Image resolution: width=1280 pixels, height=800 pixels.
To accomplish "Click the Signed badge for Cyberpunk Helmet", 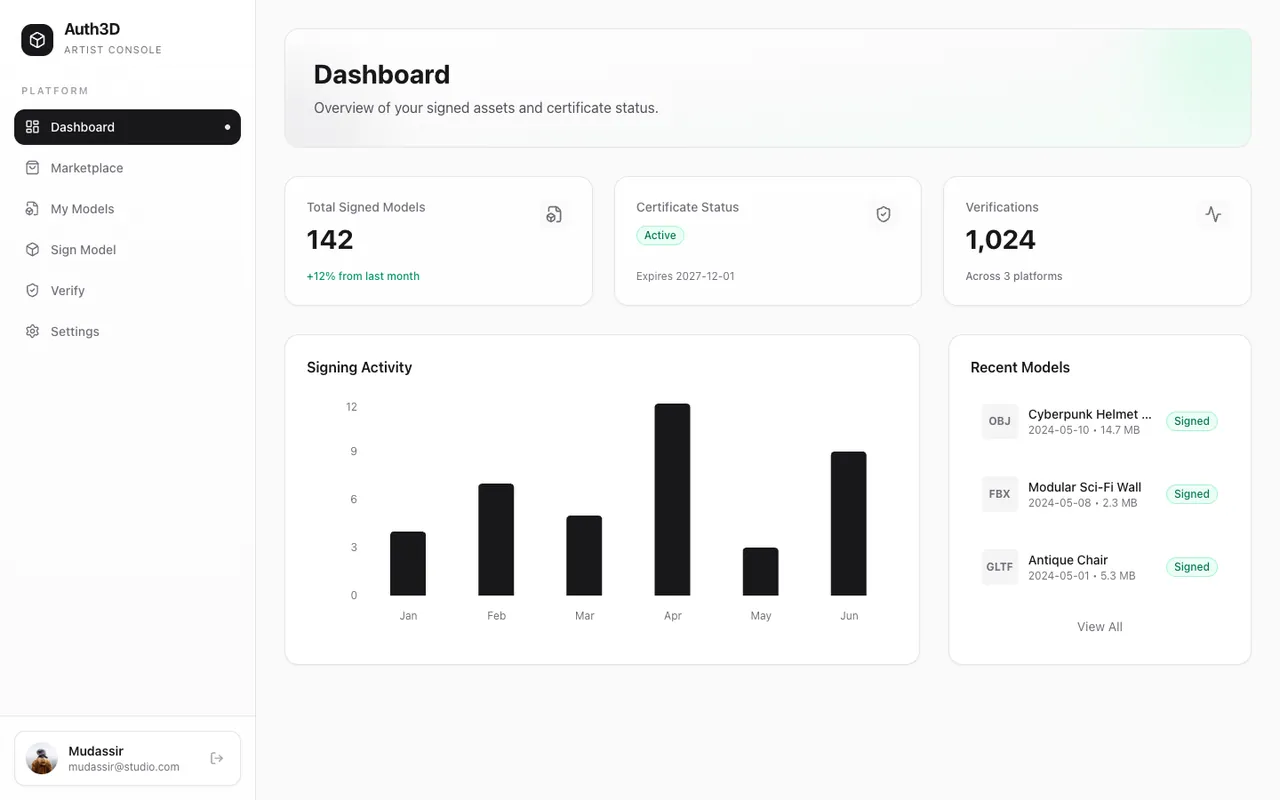I will pos(1192,421).
